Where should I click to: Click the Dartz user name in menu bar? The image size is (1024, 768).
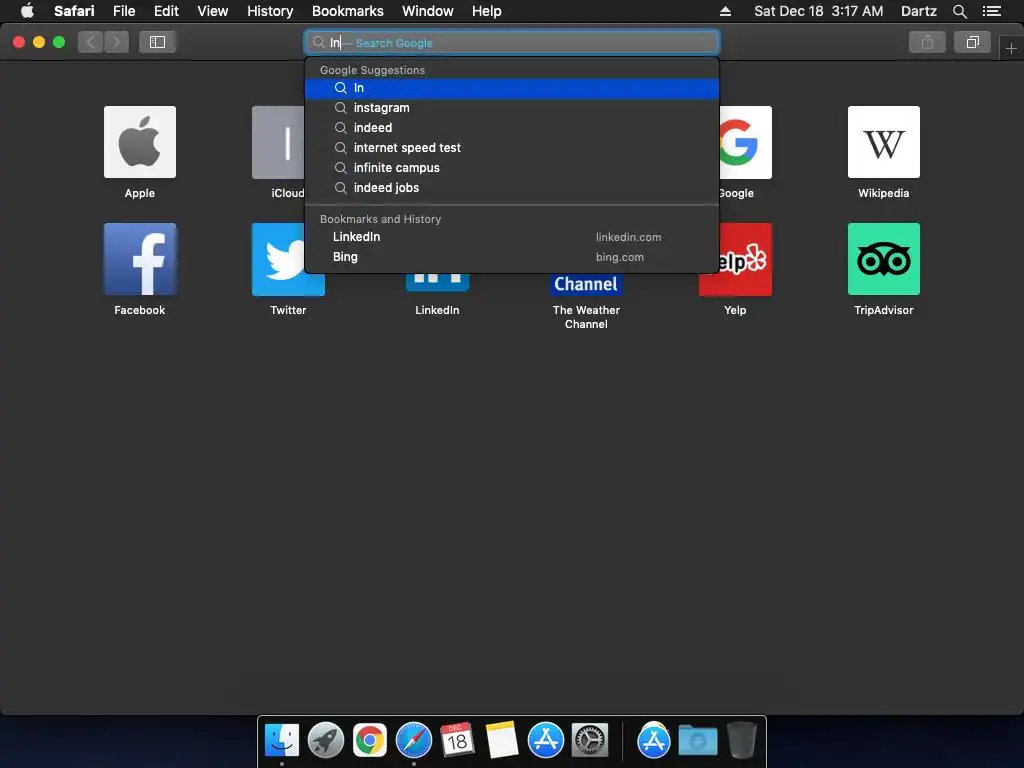pyautogui.click(x=918, y=11)
